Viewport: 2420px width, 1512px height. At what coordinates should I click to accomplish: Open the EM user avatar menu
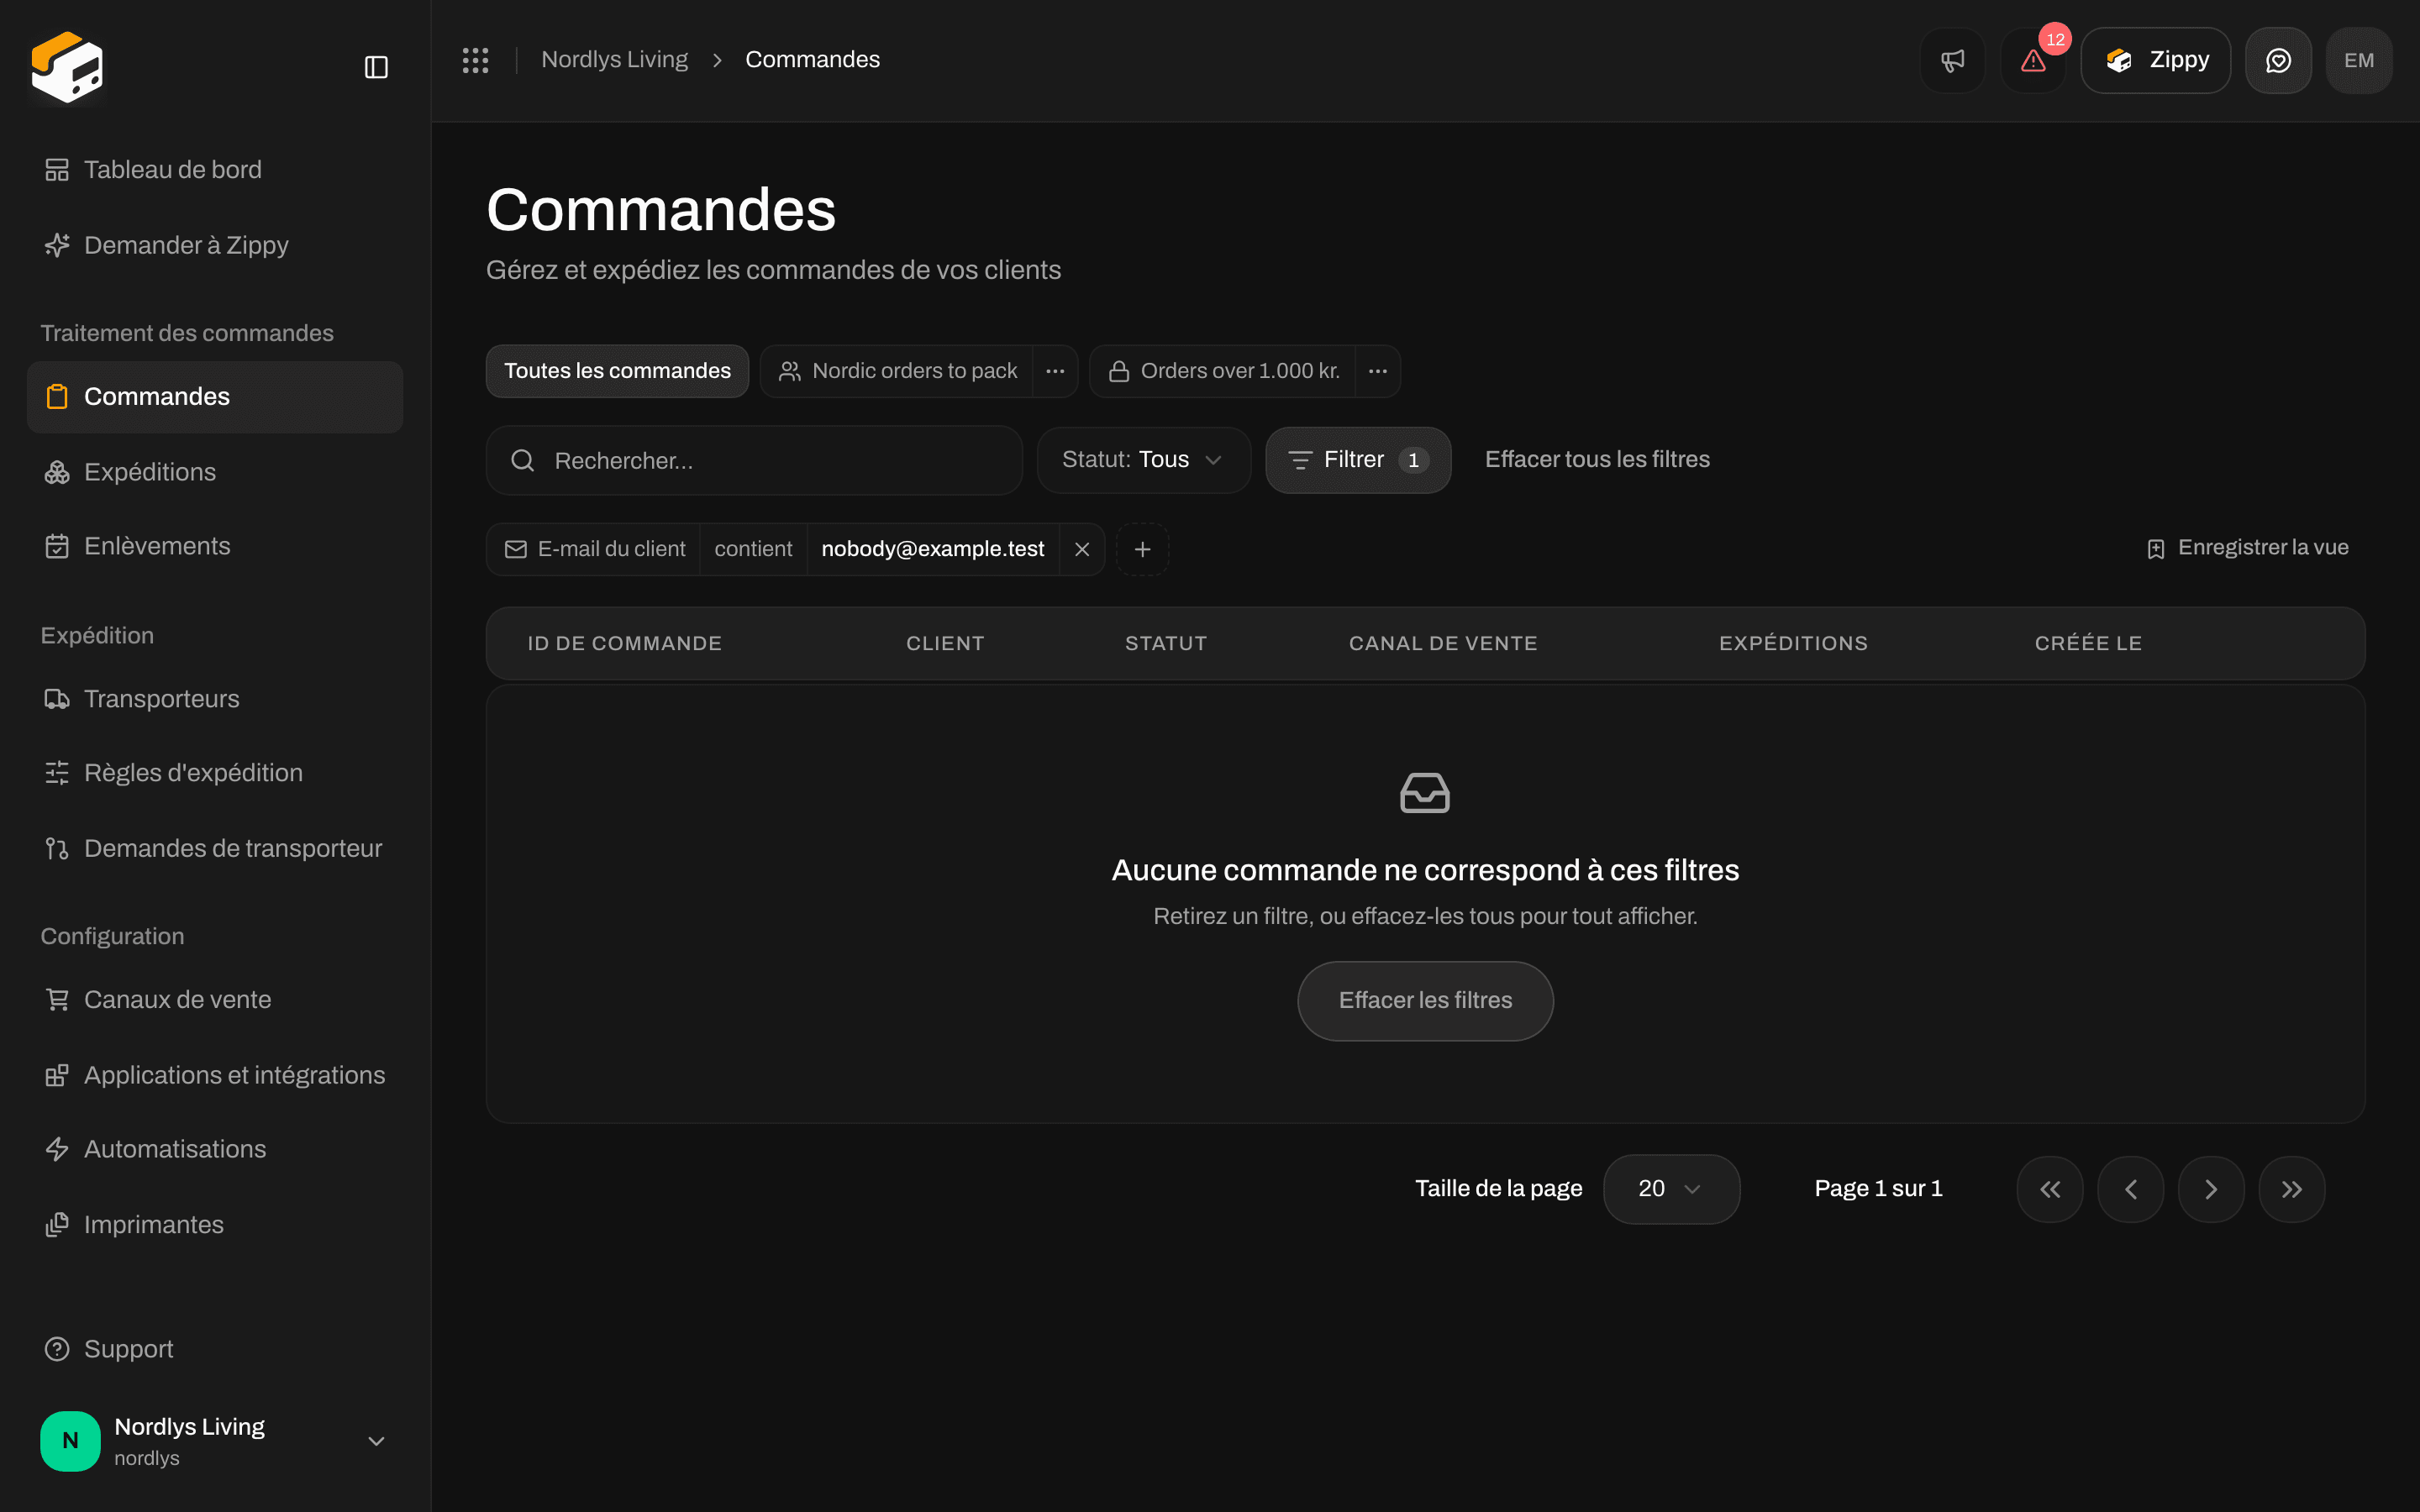pyautogui.click(x=2359, y=60)
